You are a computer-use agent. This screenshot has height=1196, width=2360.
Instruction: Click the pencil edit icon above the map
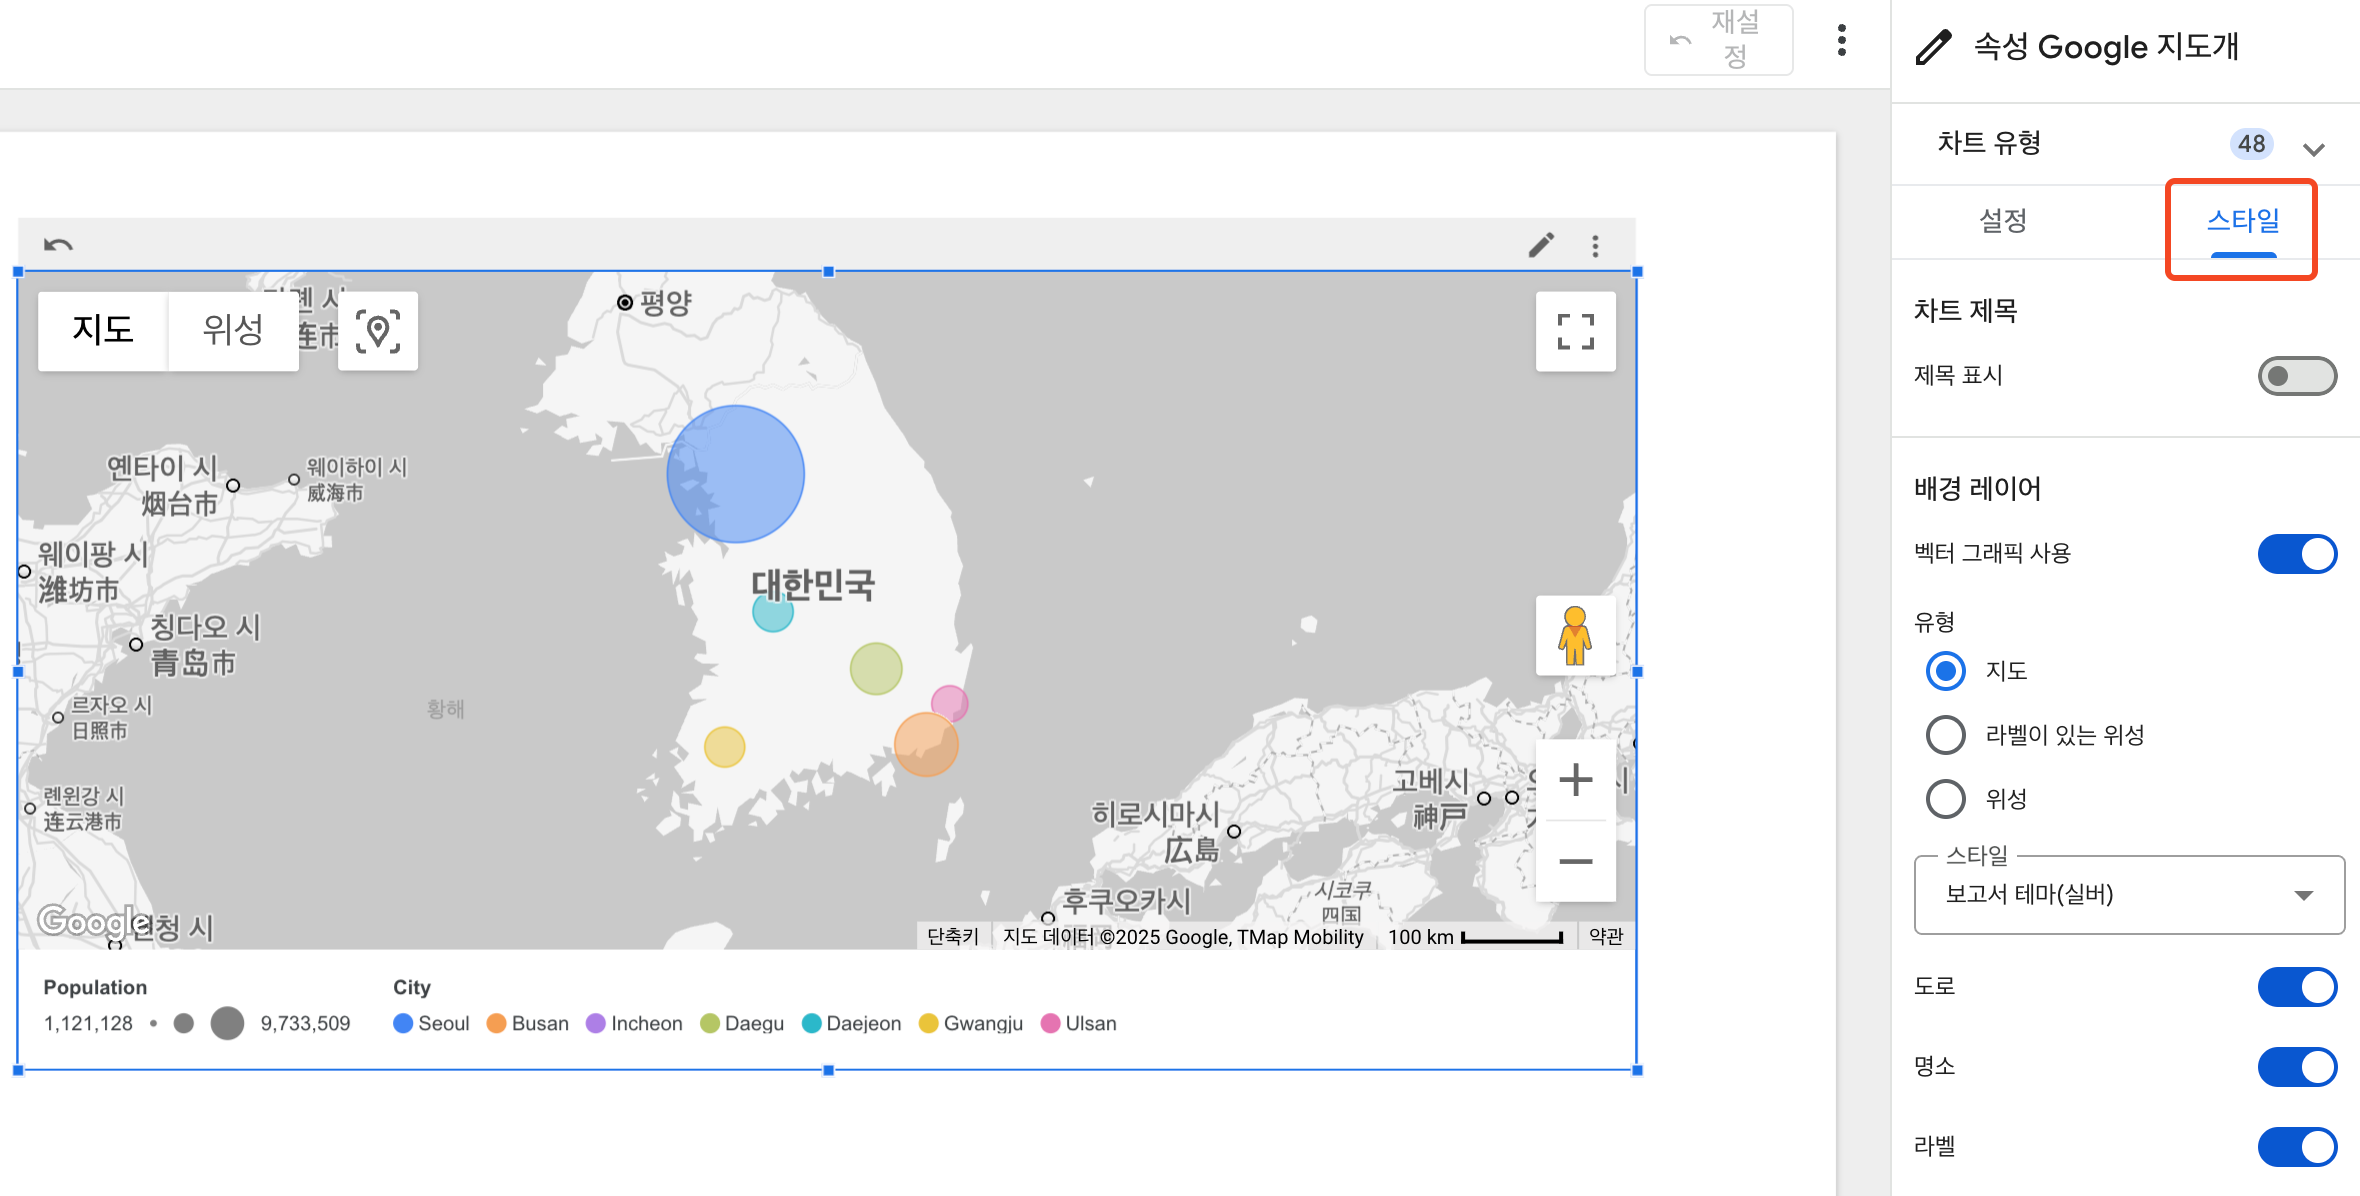pos(1541,245)
